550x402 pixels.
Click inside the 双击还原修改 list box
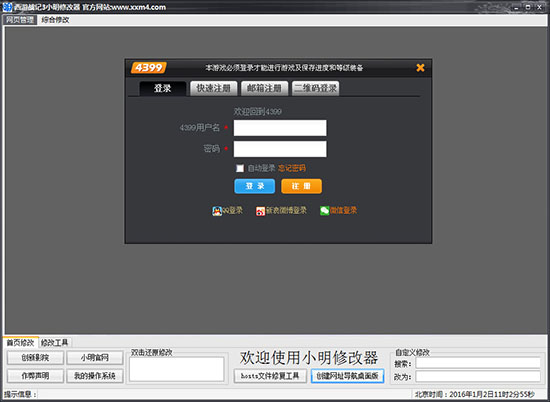[x=176, y=369]
